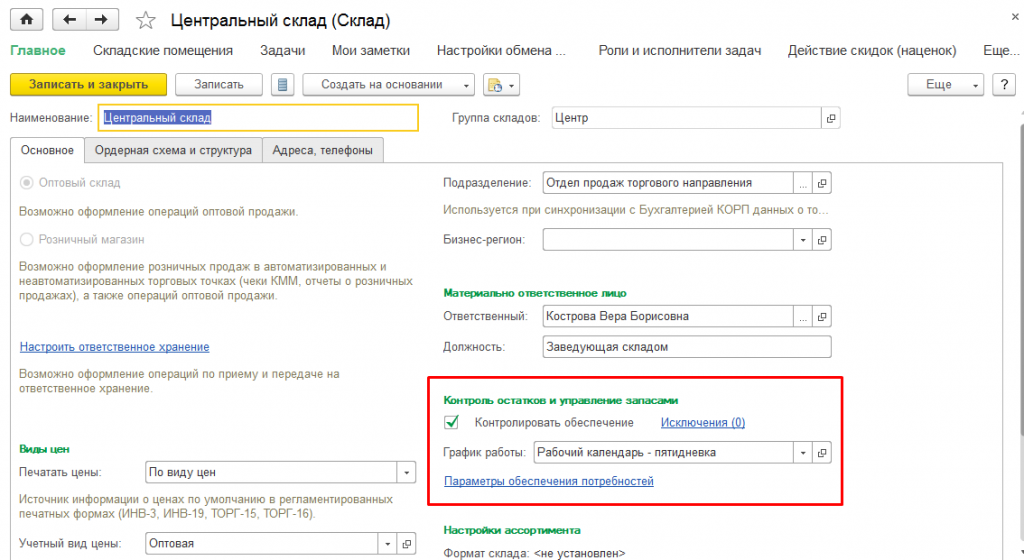Open the Подразделение linked item icon
The image size is (1024, 560).
(822, 183)
